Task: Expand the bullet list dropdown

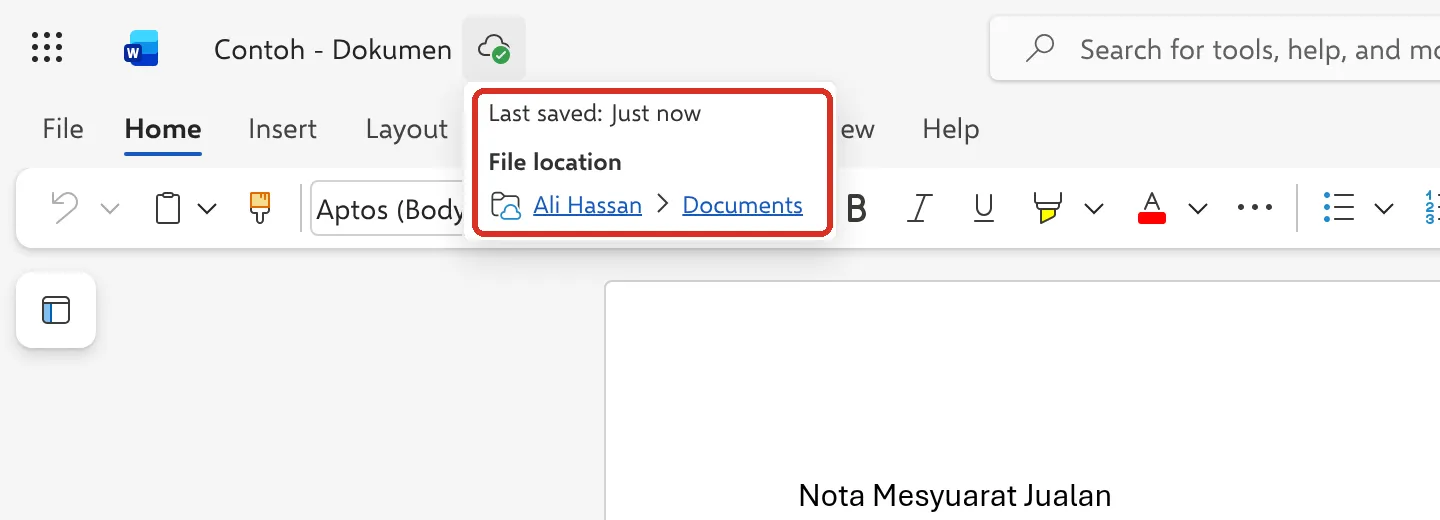Action: (1384, 209)
